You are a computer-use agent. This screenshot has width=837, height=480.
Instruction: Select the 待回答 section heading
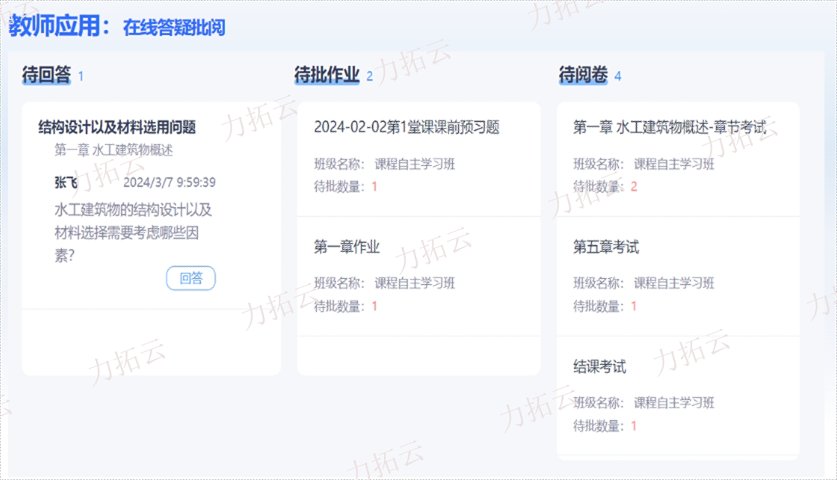46,75
